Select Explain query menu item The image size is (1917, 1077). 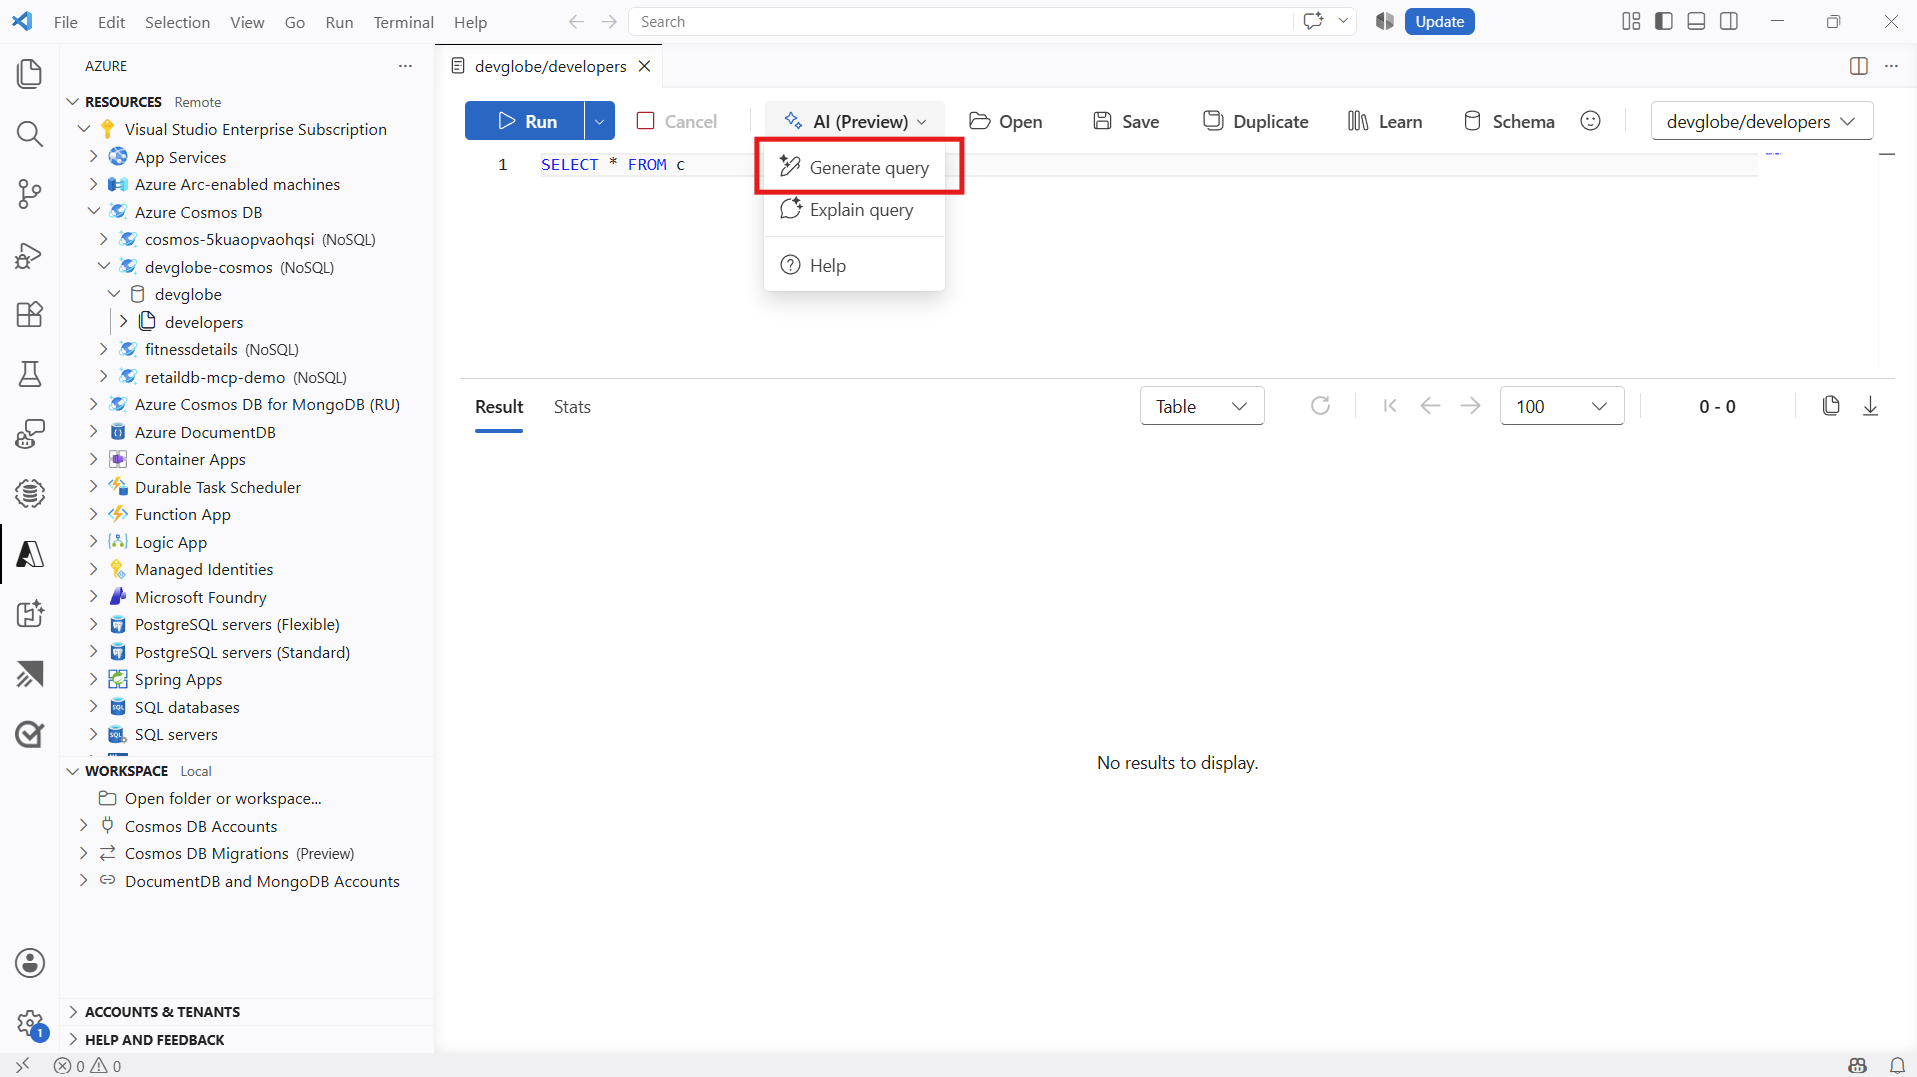pos(855,209)
